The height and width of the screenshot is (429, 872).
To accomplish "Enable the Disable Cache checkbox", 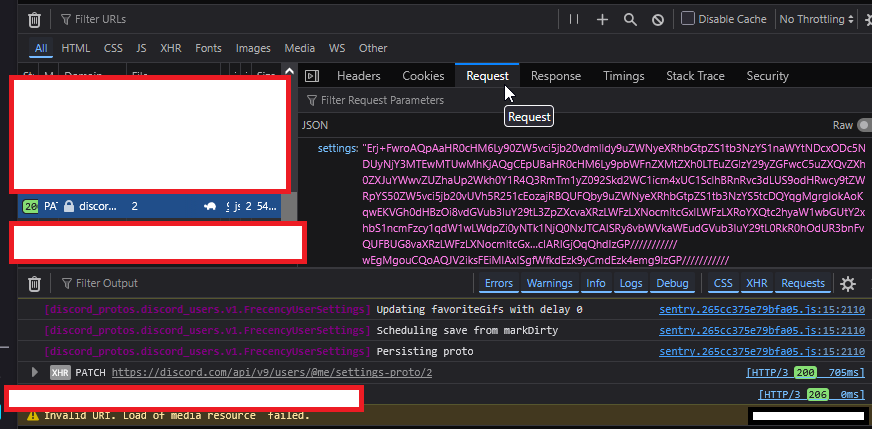I will pos(688,19).
